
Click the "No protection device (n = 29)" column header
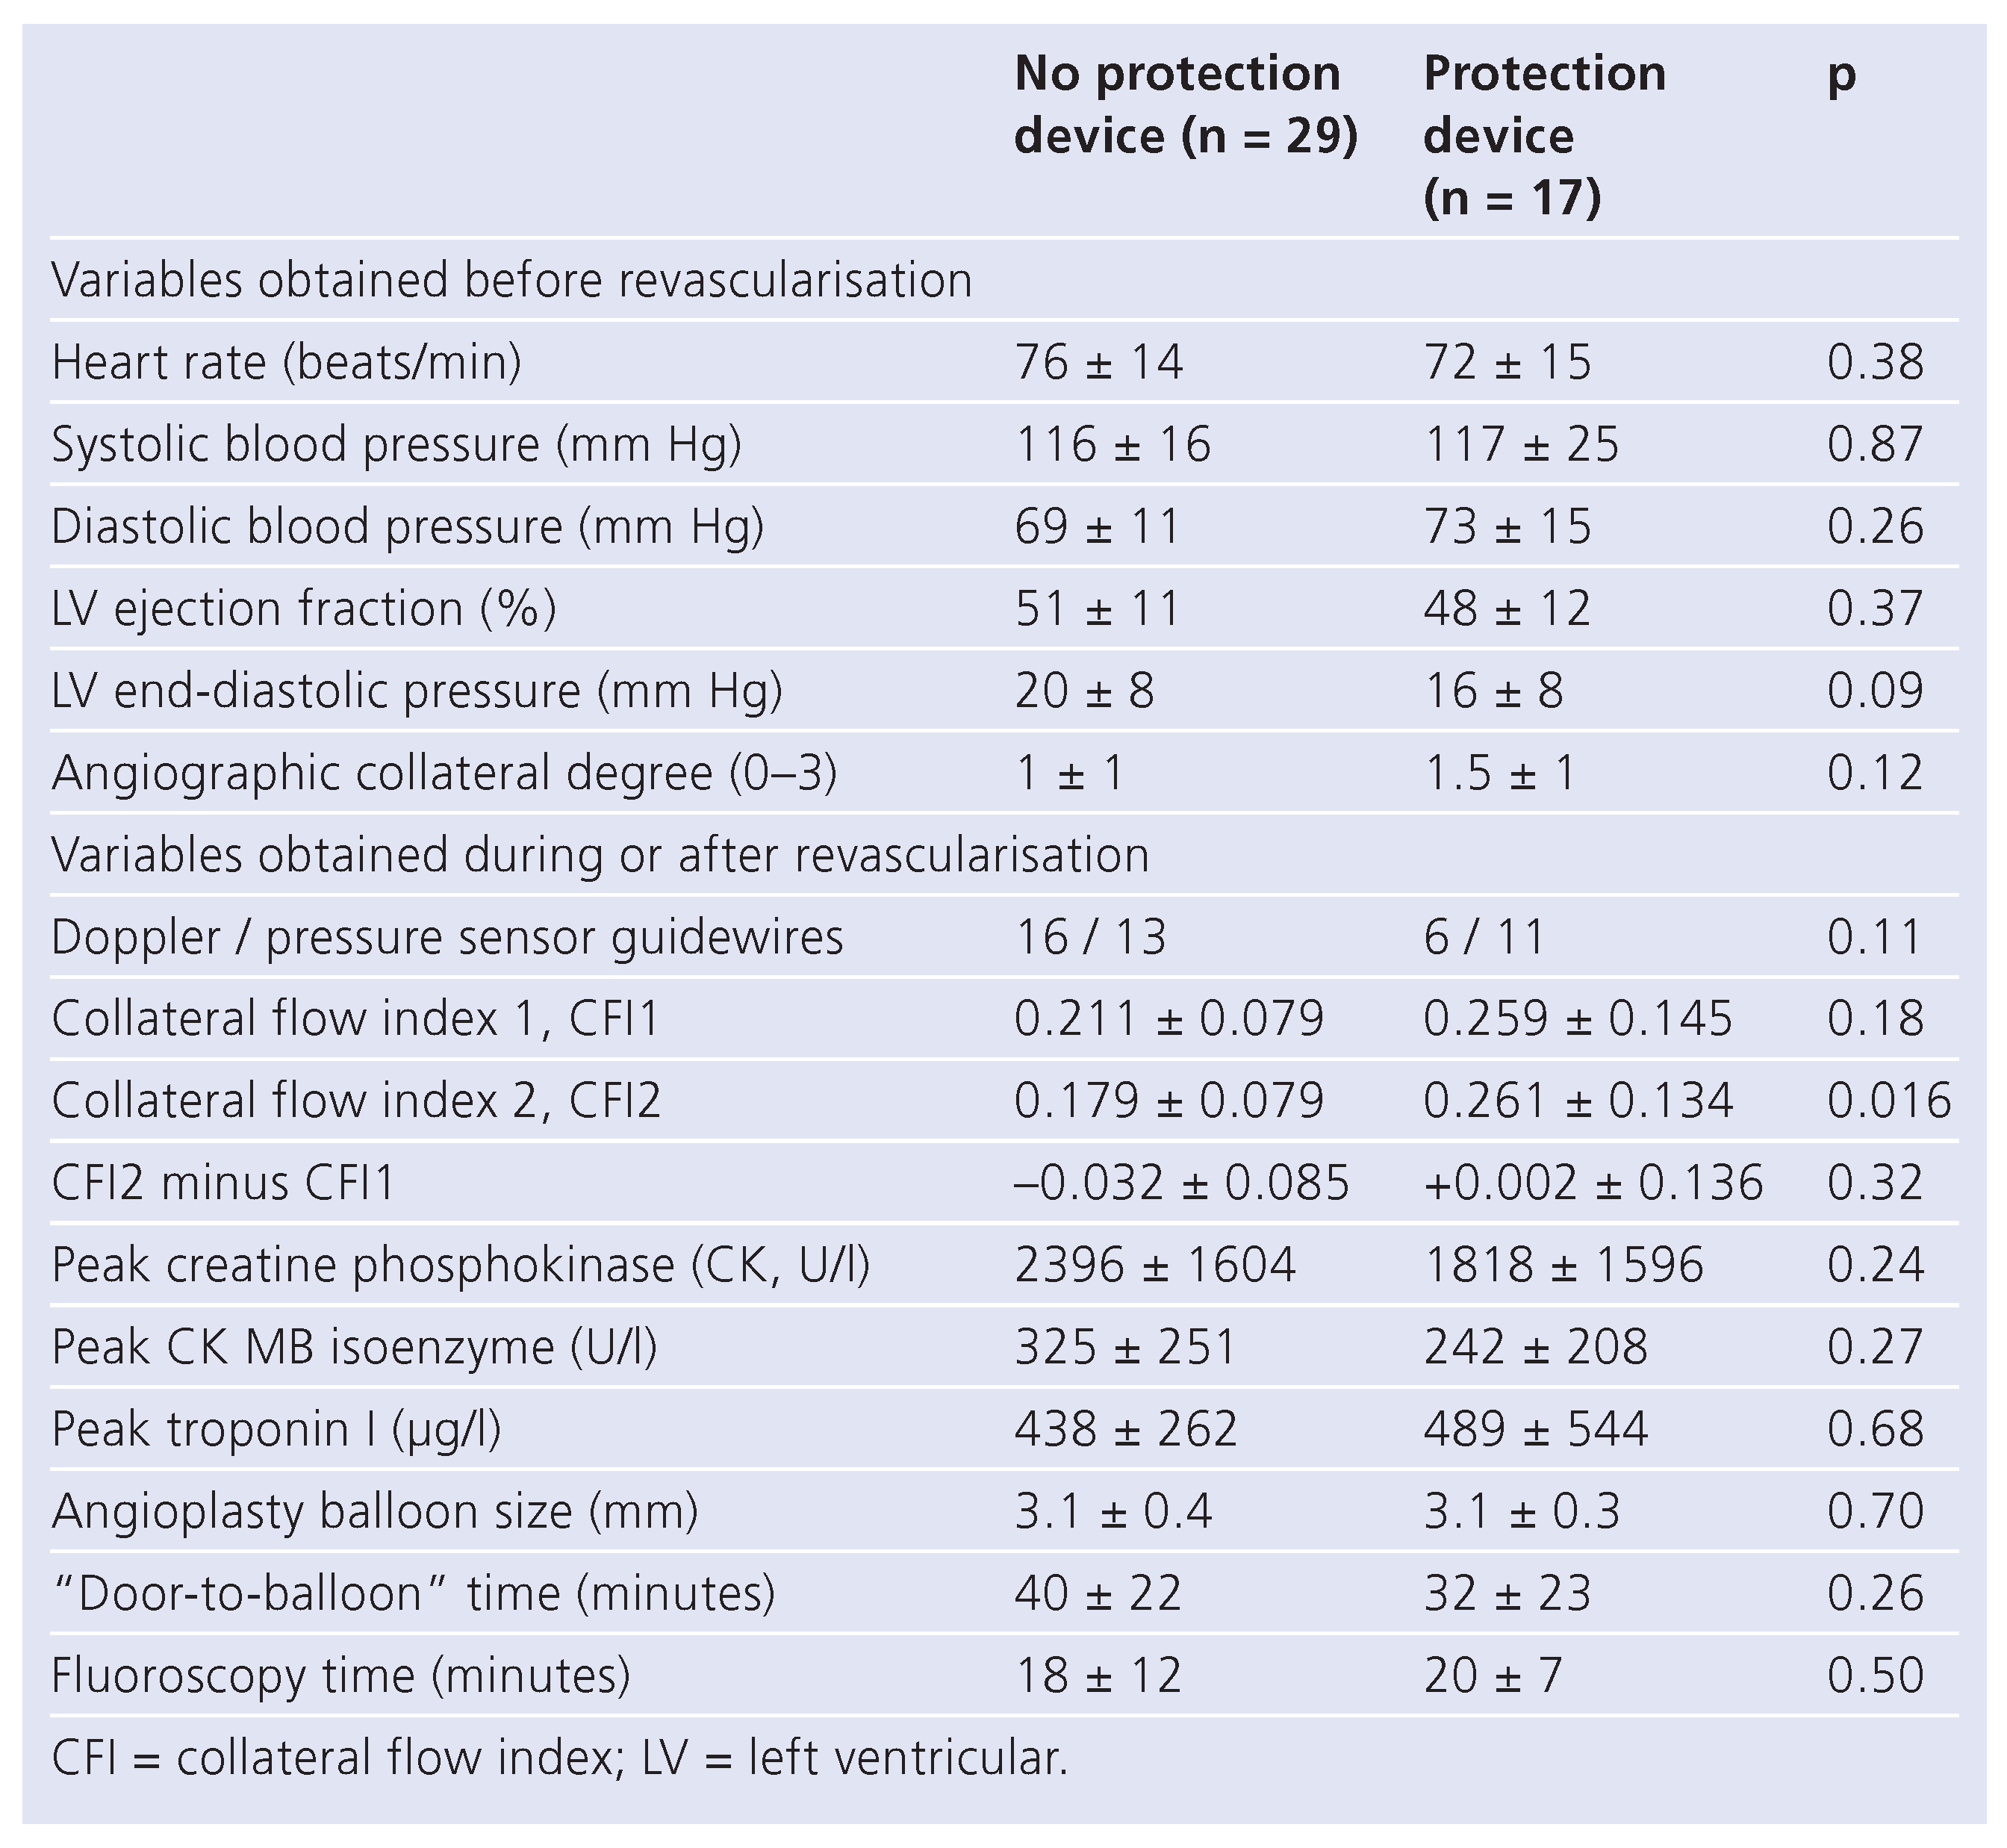tap(1185, 104)
